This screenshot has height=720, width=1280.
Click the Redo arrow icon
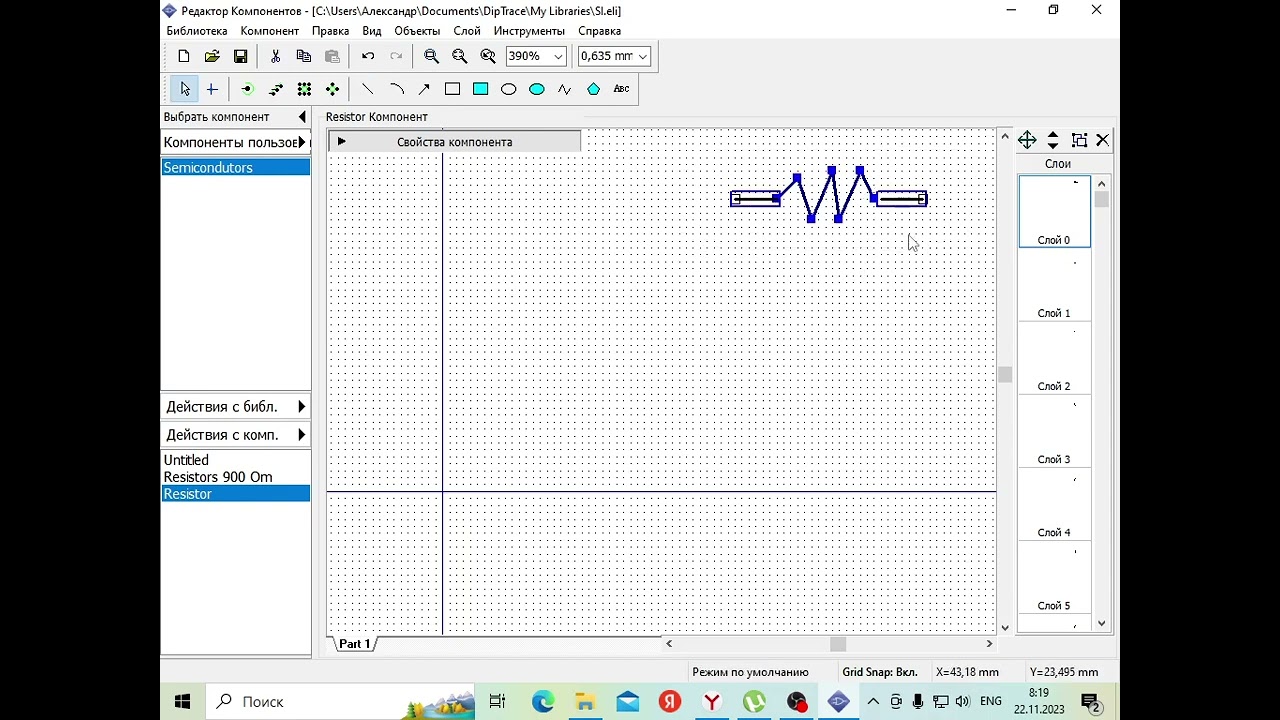[x=396, y=57]
